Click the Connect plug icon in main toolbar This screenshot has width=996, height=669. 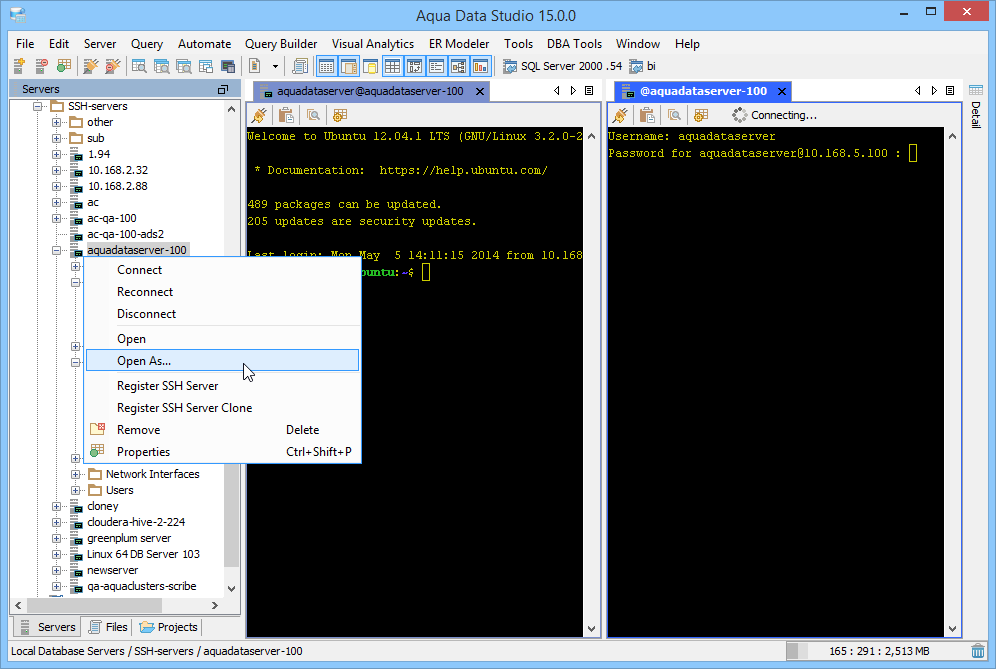tap(91, 66)
